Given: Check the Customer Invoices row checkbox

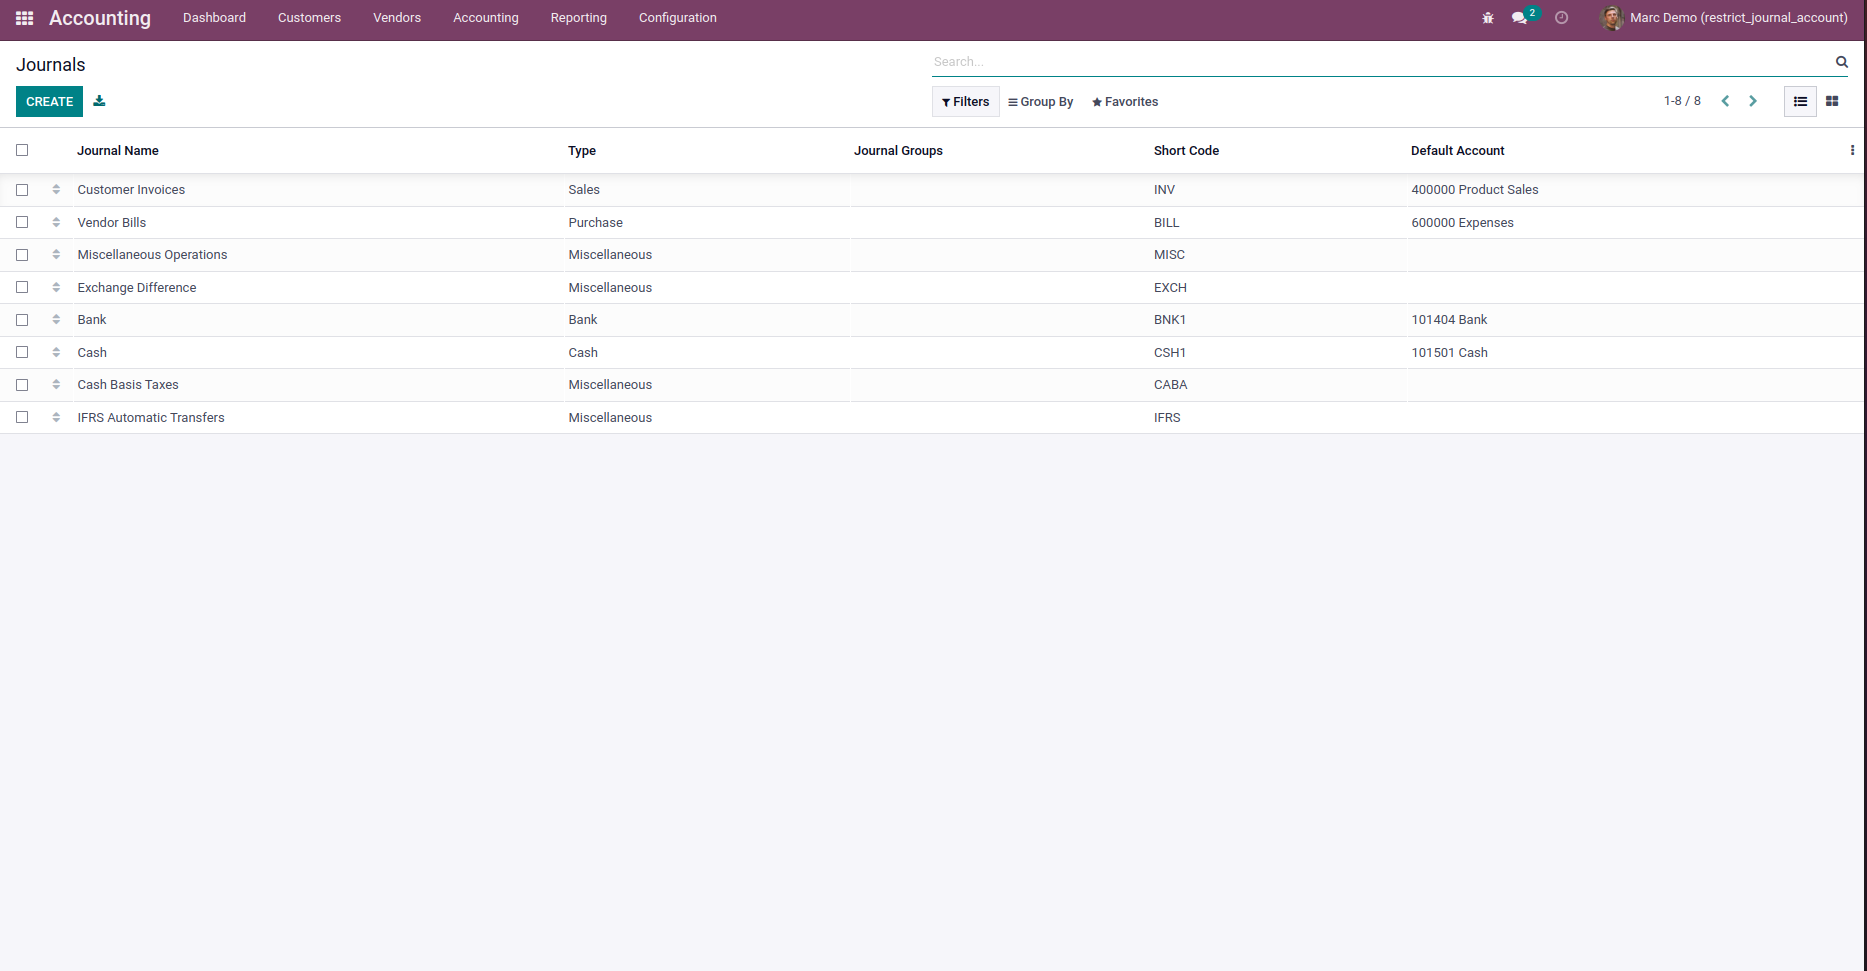Looking at the screenshot, I should [22, 190].
